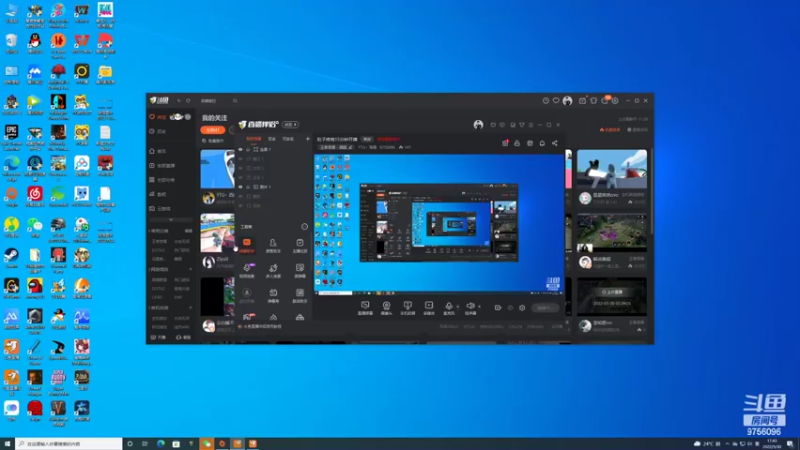Select the third scene tab in companion
800x450 pixels.
pyautogui.click(x=288, y=139)
